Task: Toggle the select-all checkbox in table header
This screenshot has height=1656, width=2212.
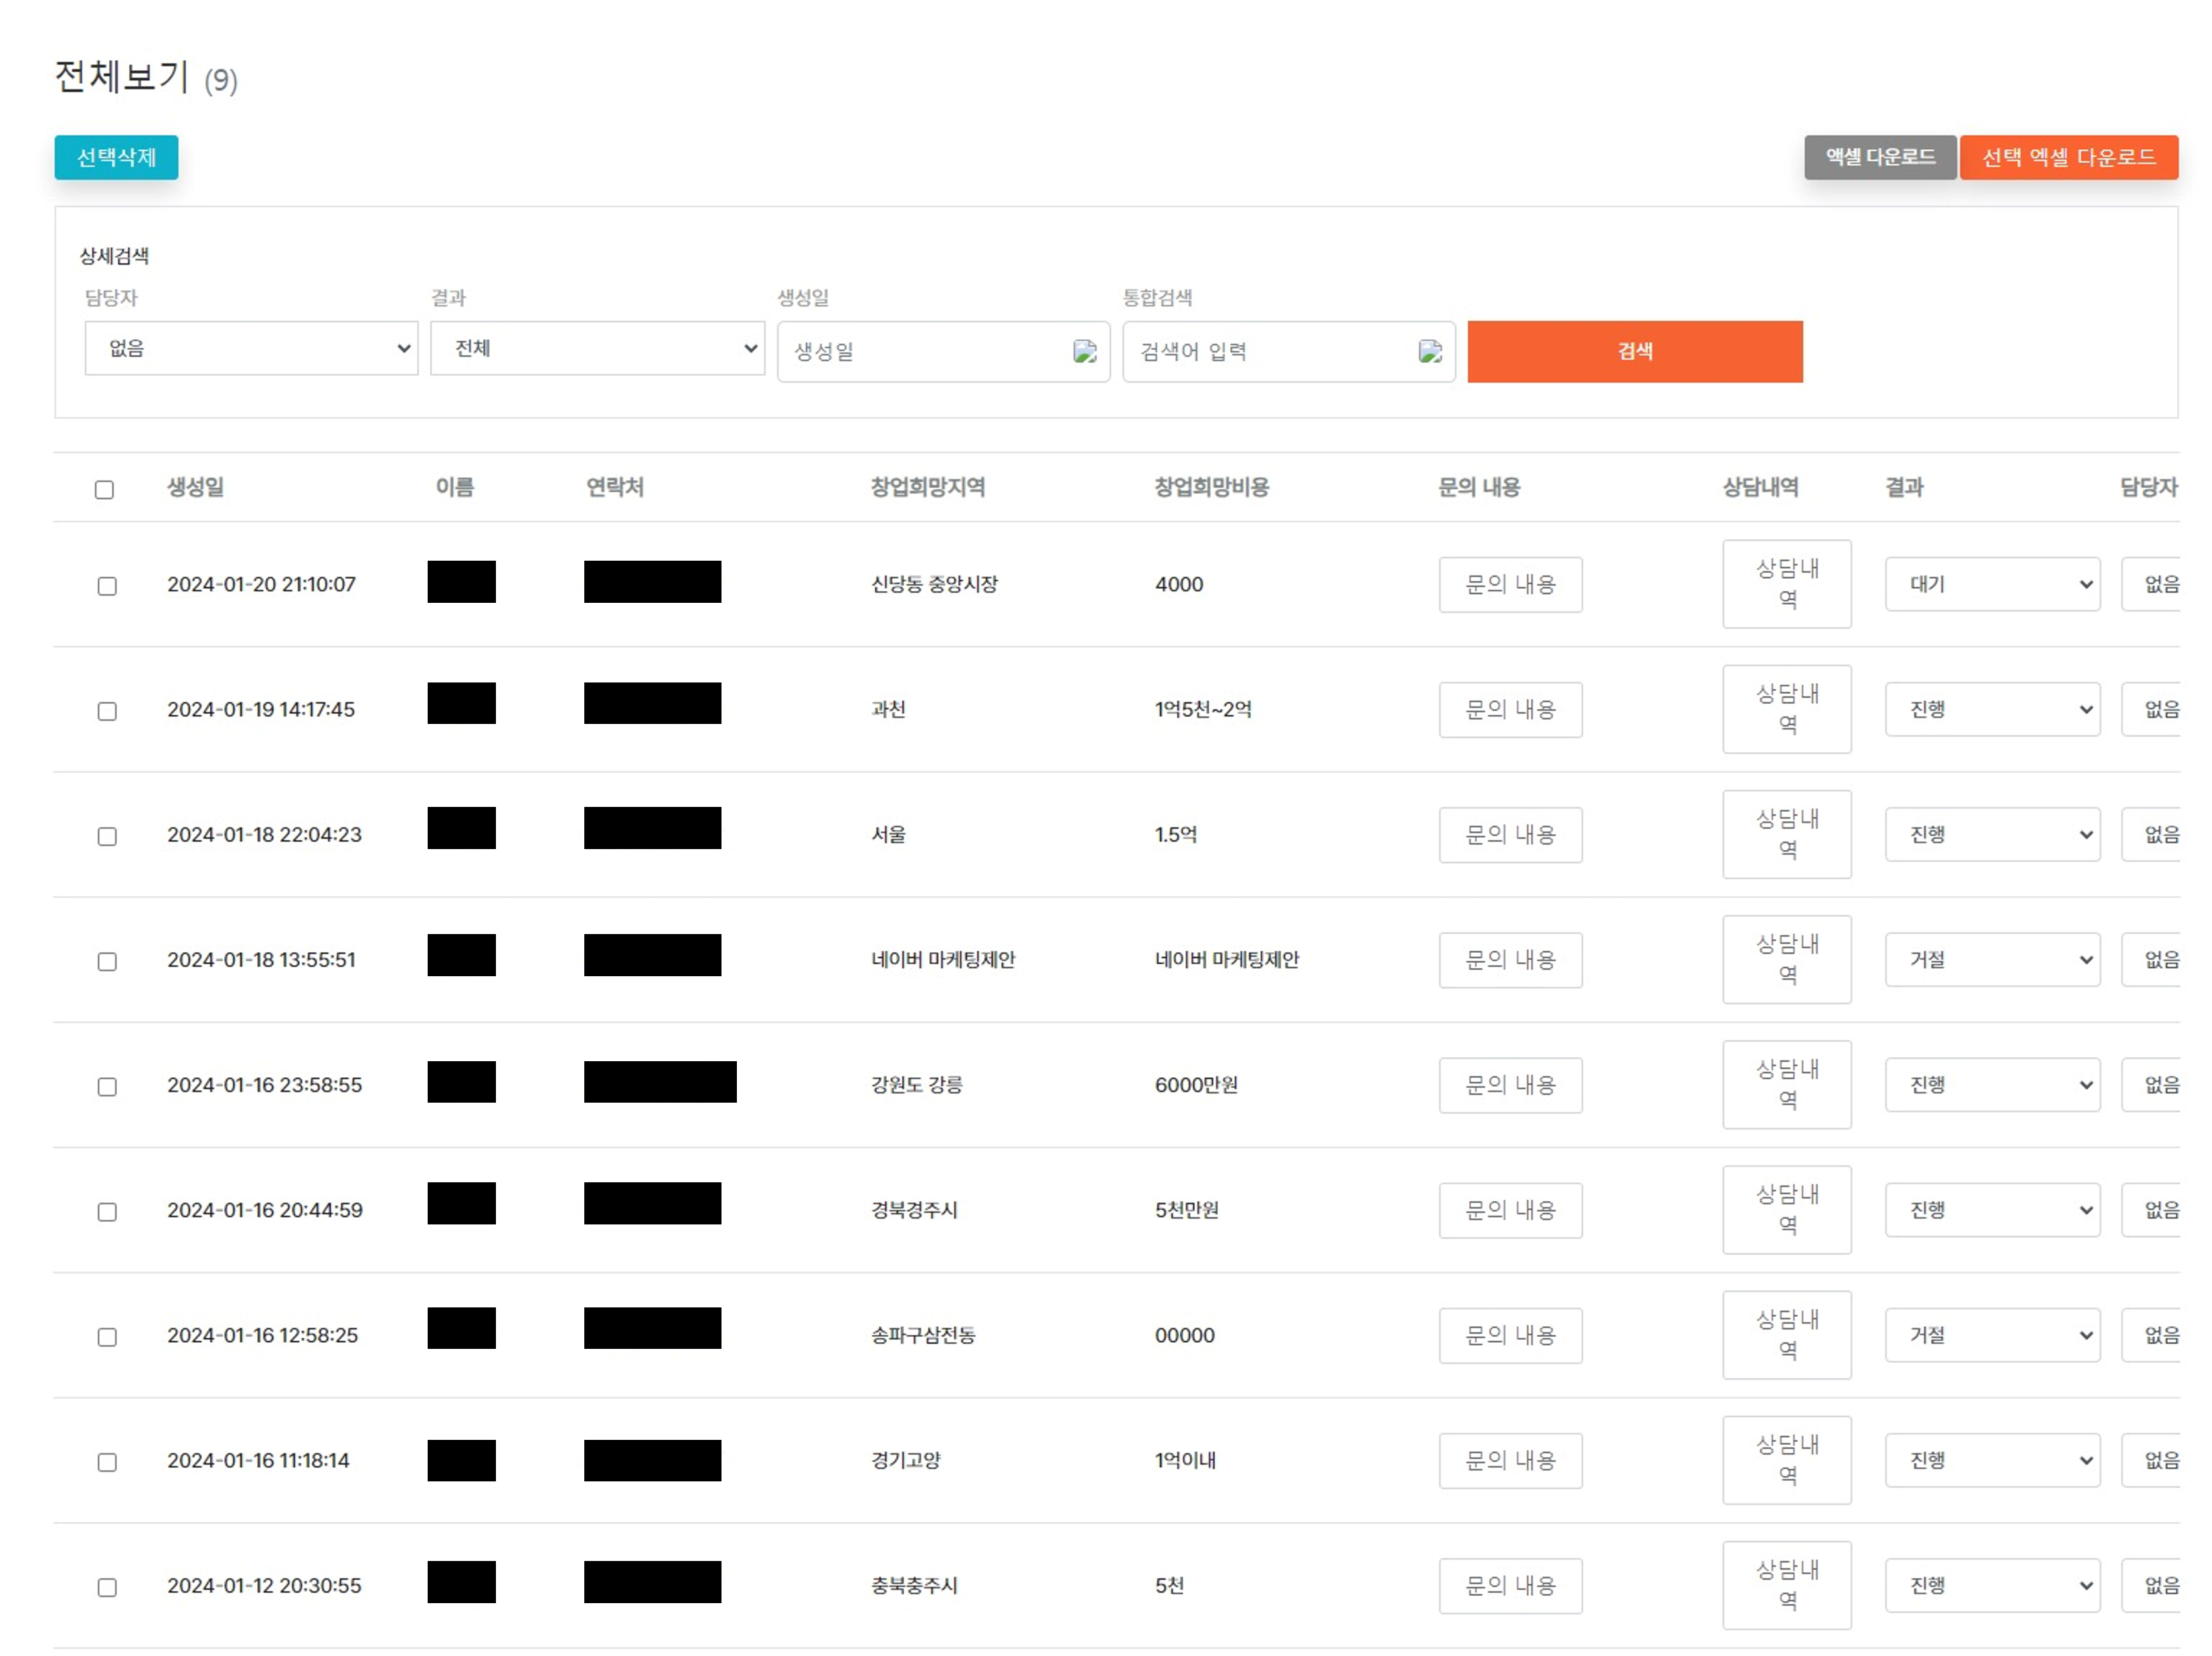Action: (104, 489)
